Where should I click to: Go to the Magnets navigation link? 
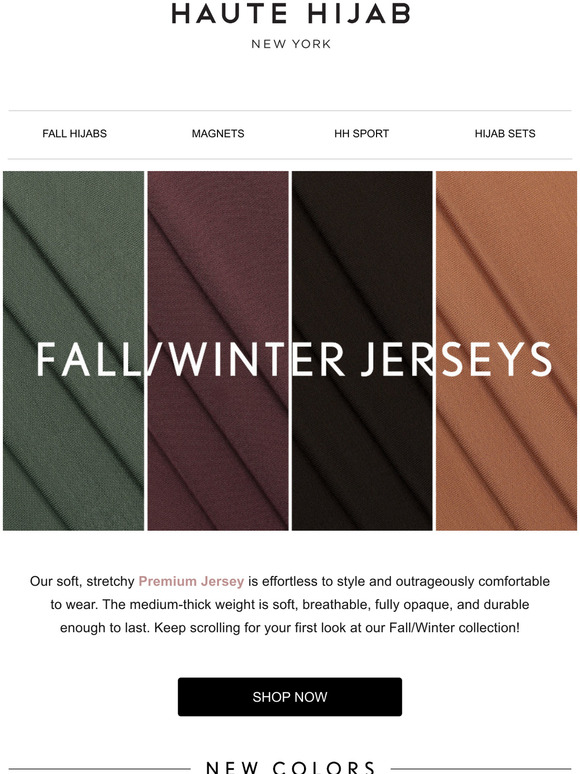click(x=218, y=133)
